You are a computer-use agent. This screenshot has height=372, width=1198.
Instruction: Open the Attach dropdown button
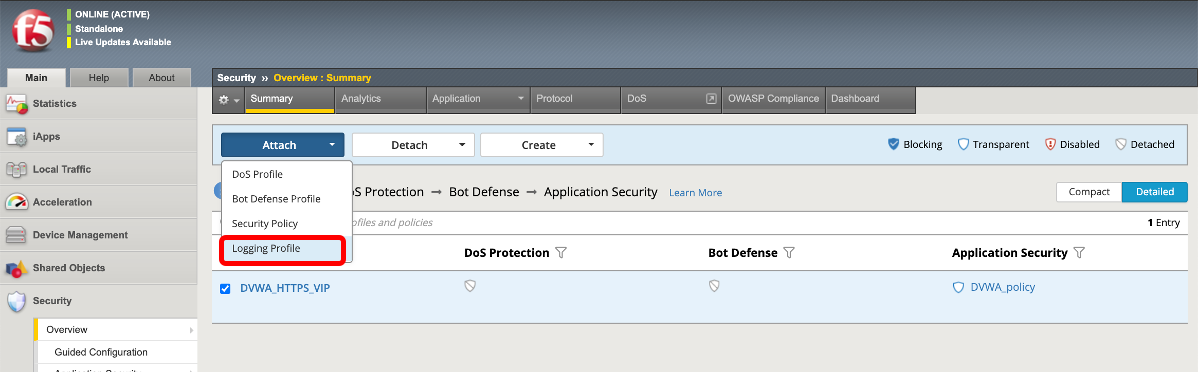click(x=283, y=145)
